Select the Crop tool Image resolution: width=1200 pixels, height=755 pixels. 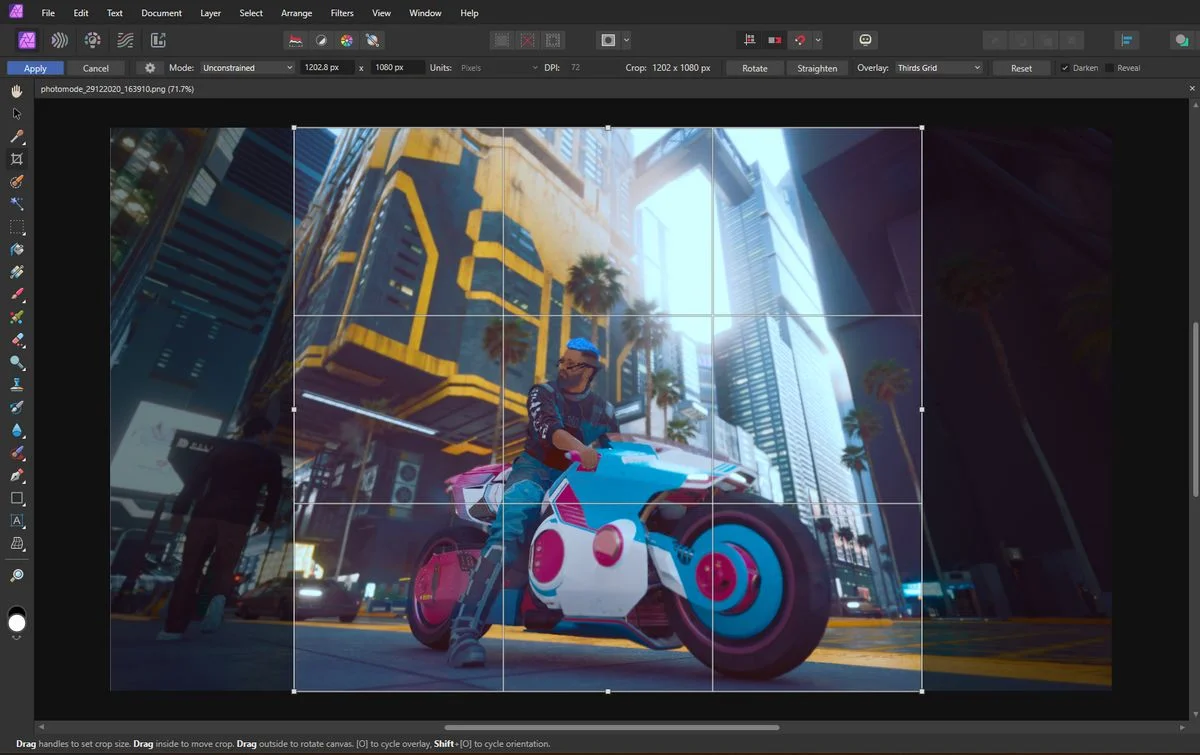(17, 159)
